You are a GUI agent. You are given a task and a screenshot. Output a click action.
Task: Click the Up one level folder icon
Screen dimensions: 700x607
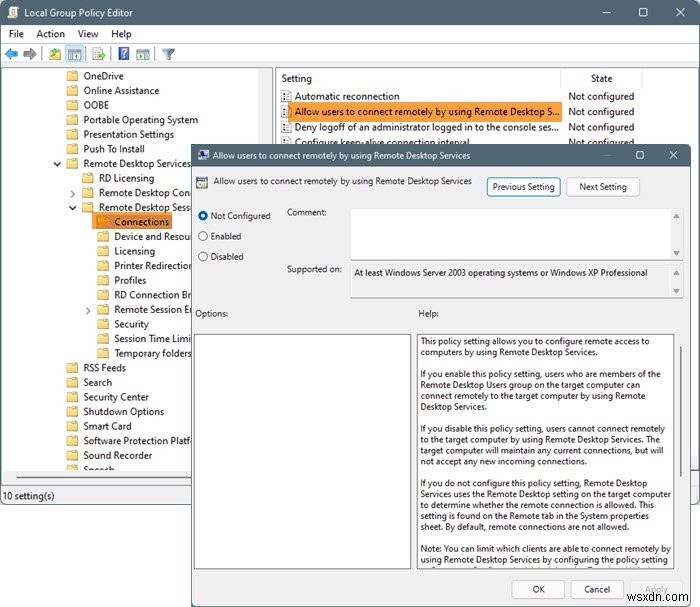(55, 54)
